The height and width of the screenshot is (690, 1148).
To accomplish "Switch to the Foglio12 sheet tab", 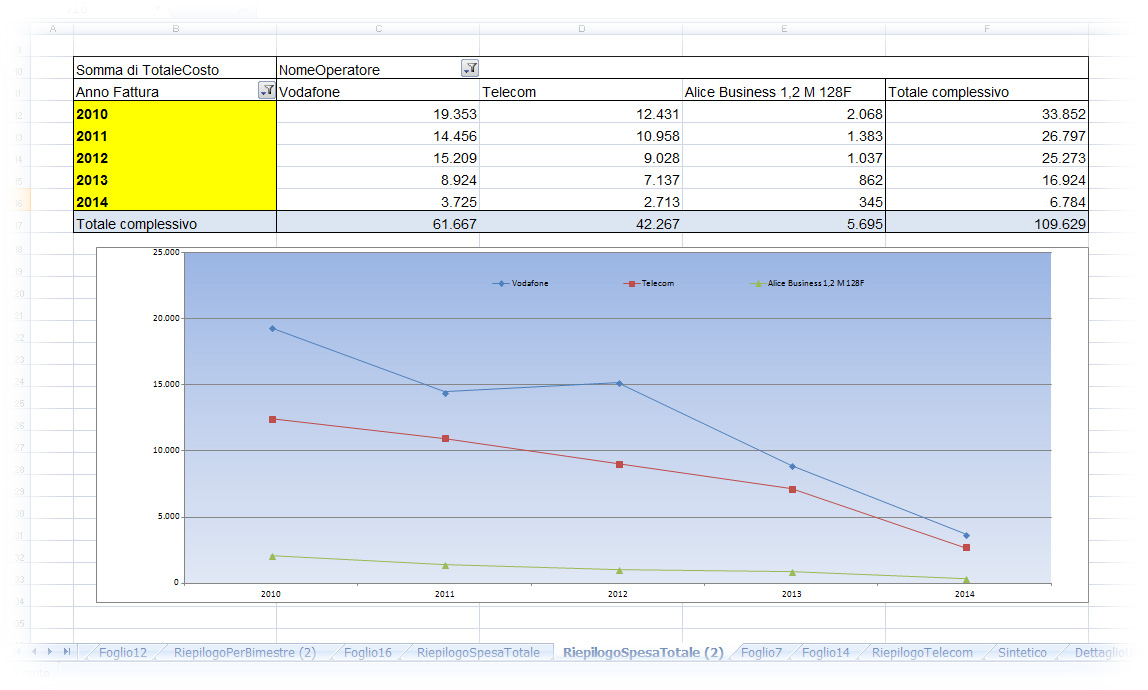I will pyautogui.click(x=122, y=652).
